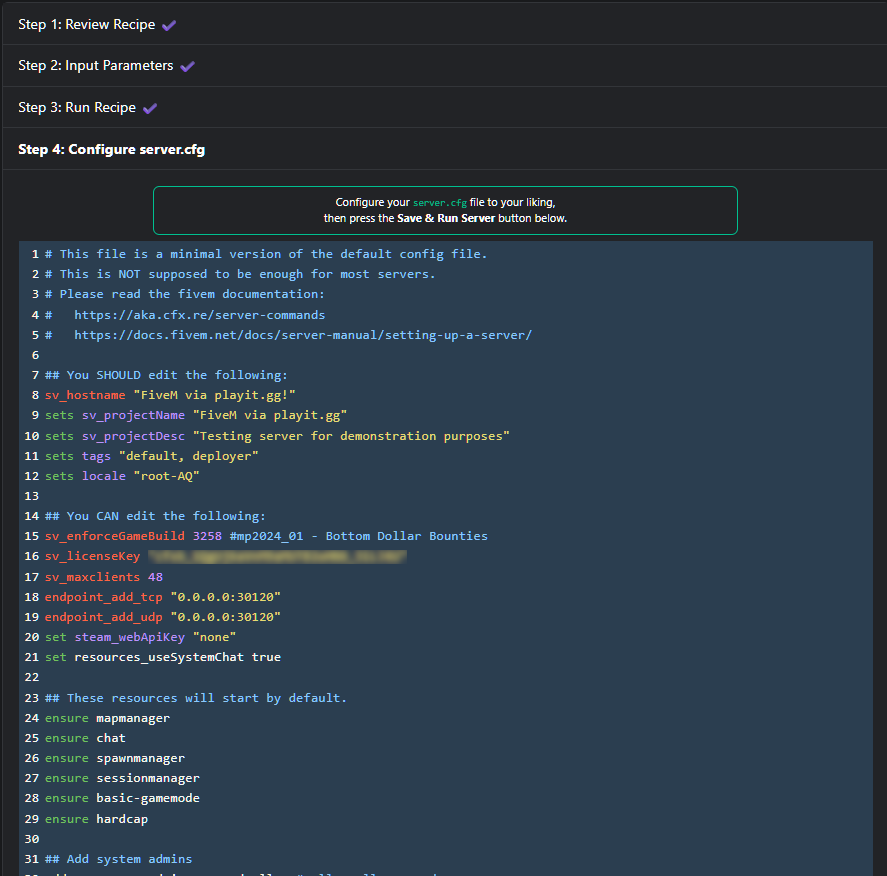Viewport: 887px width, 876px height.
Task: Click the endpoint_add_tcp value "0.0.0.0:30120"
Action: 226,597
